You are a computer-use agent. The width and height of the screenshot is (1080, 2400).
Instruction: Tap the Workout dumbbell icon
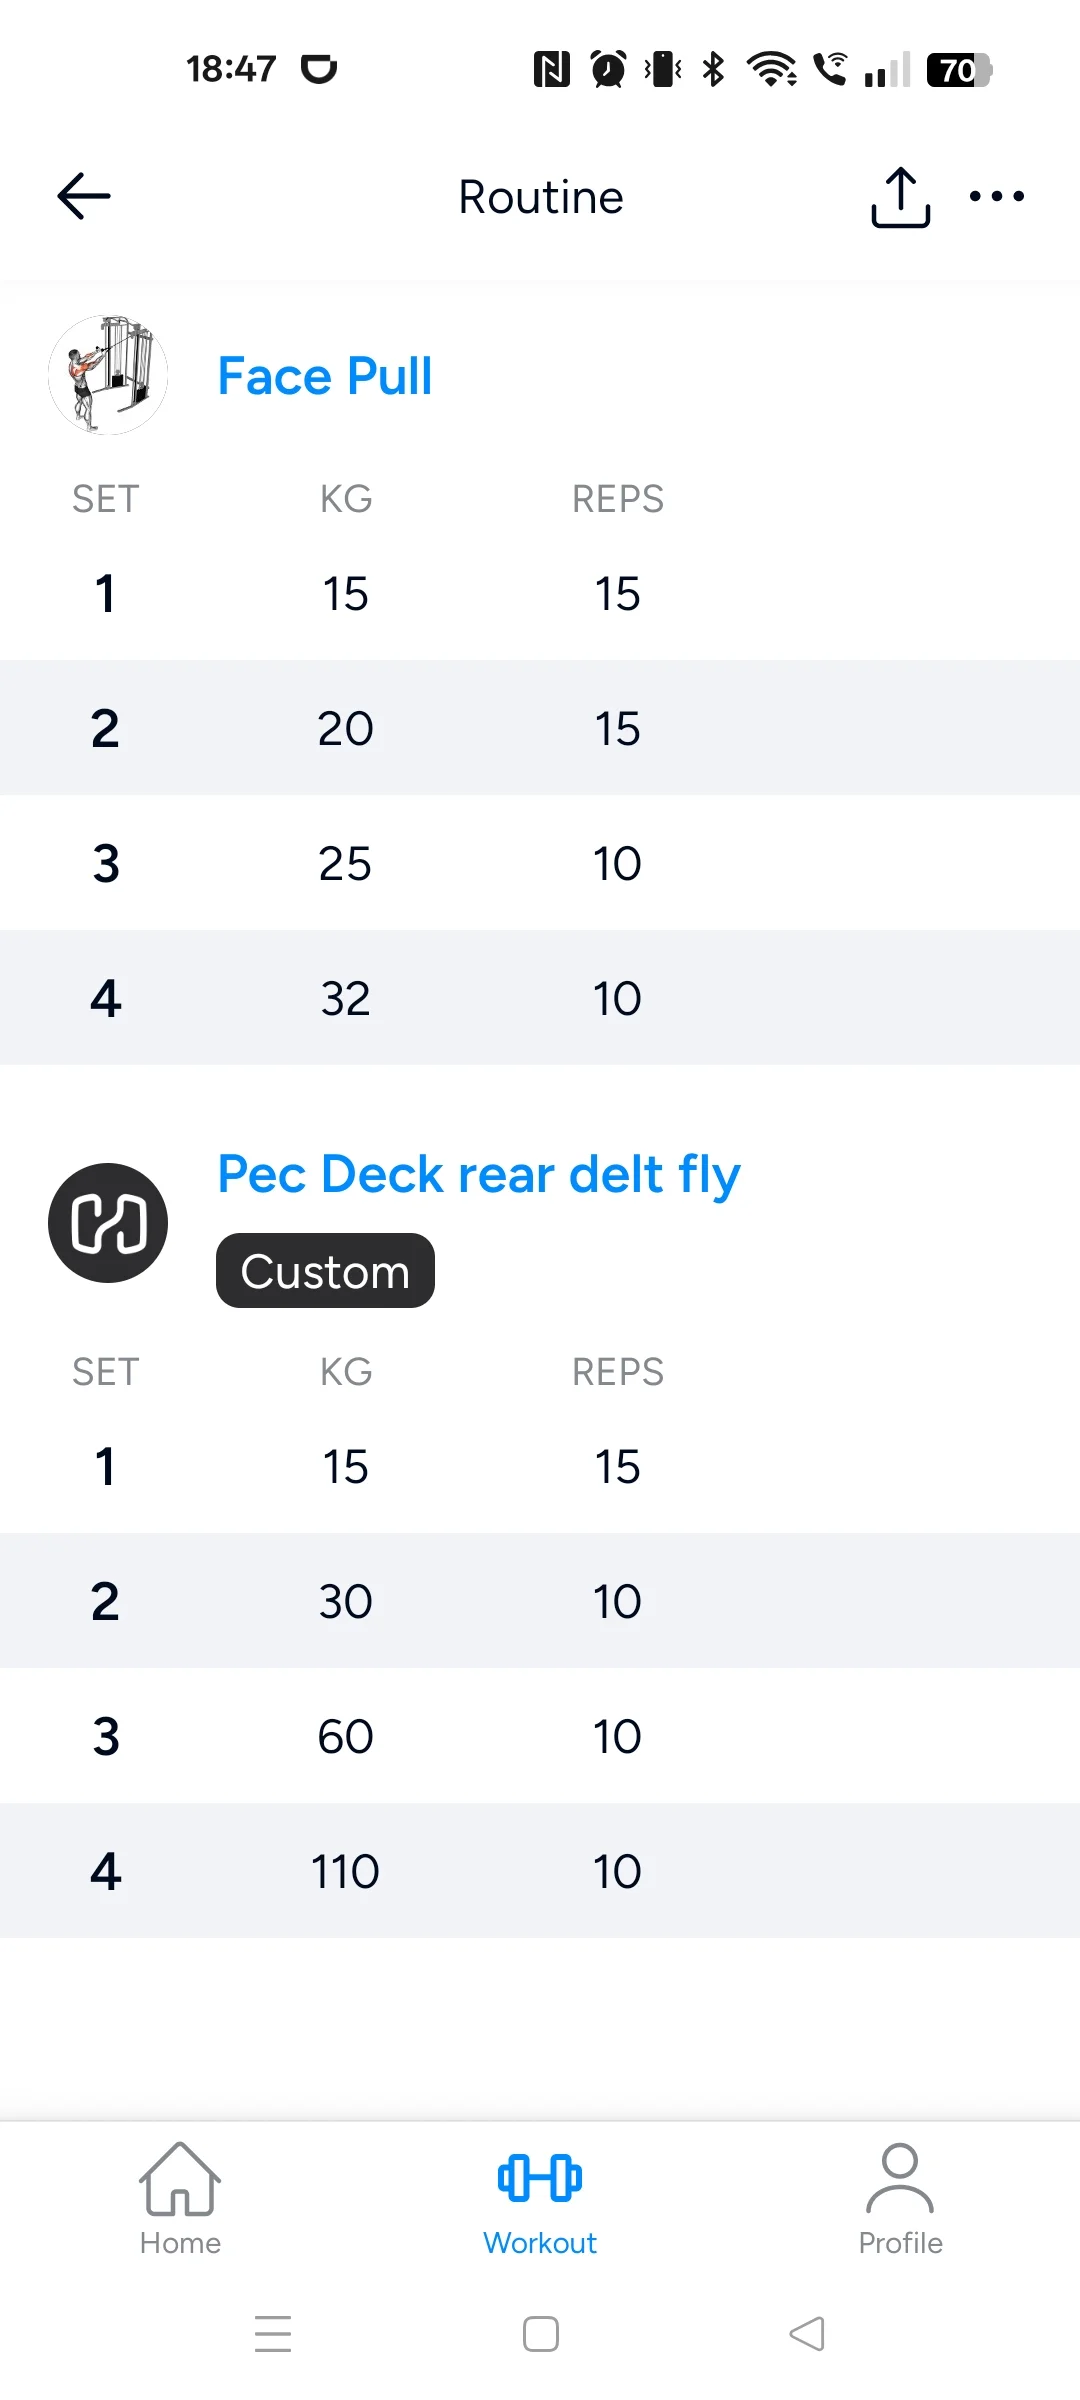pyautogui.click(x=540, y=2178)
